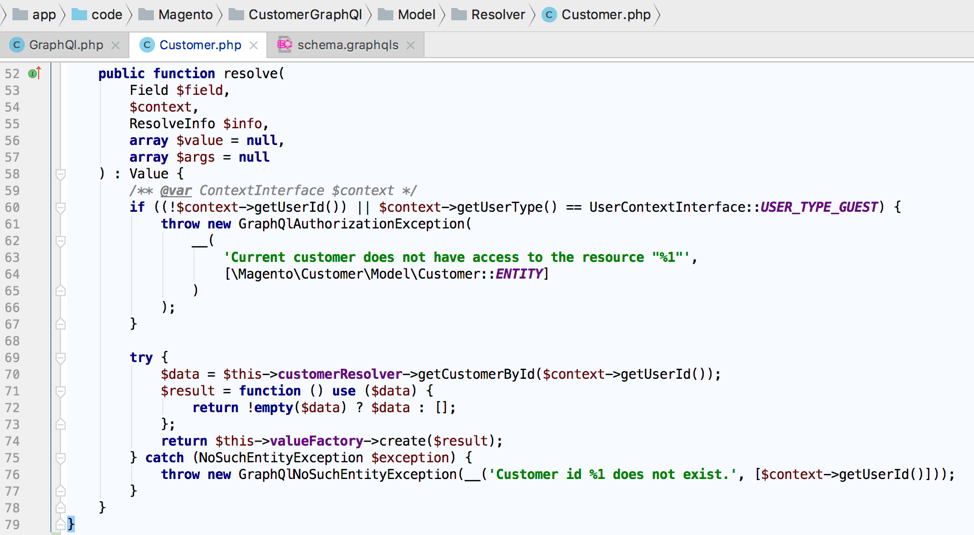Click line number 70 in the gutter
The height and width of the screenshot is (535, 974).
click(x=12, y=374)
